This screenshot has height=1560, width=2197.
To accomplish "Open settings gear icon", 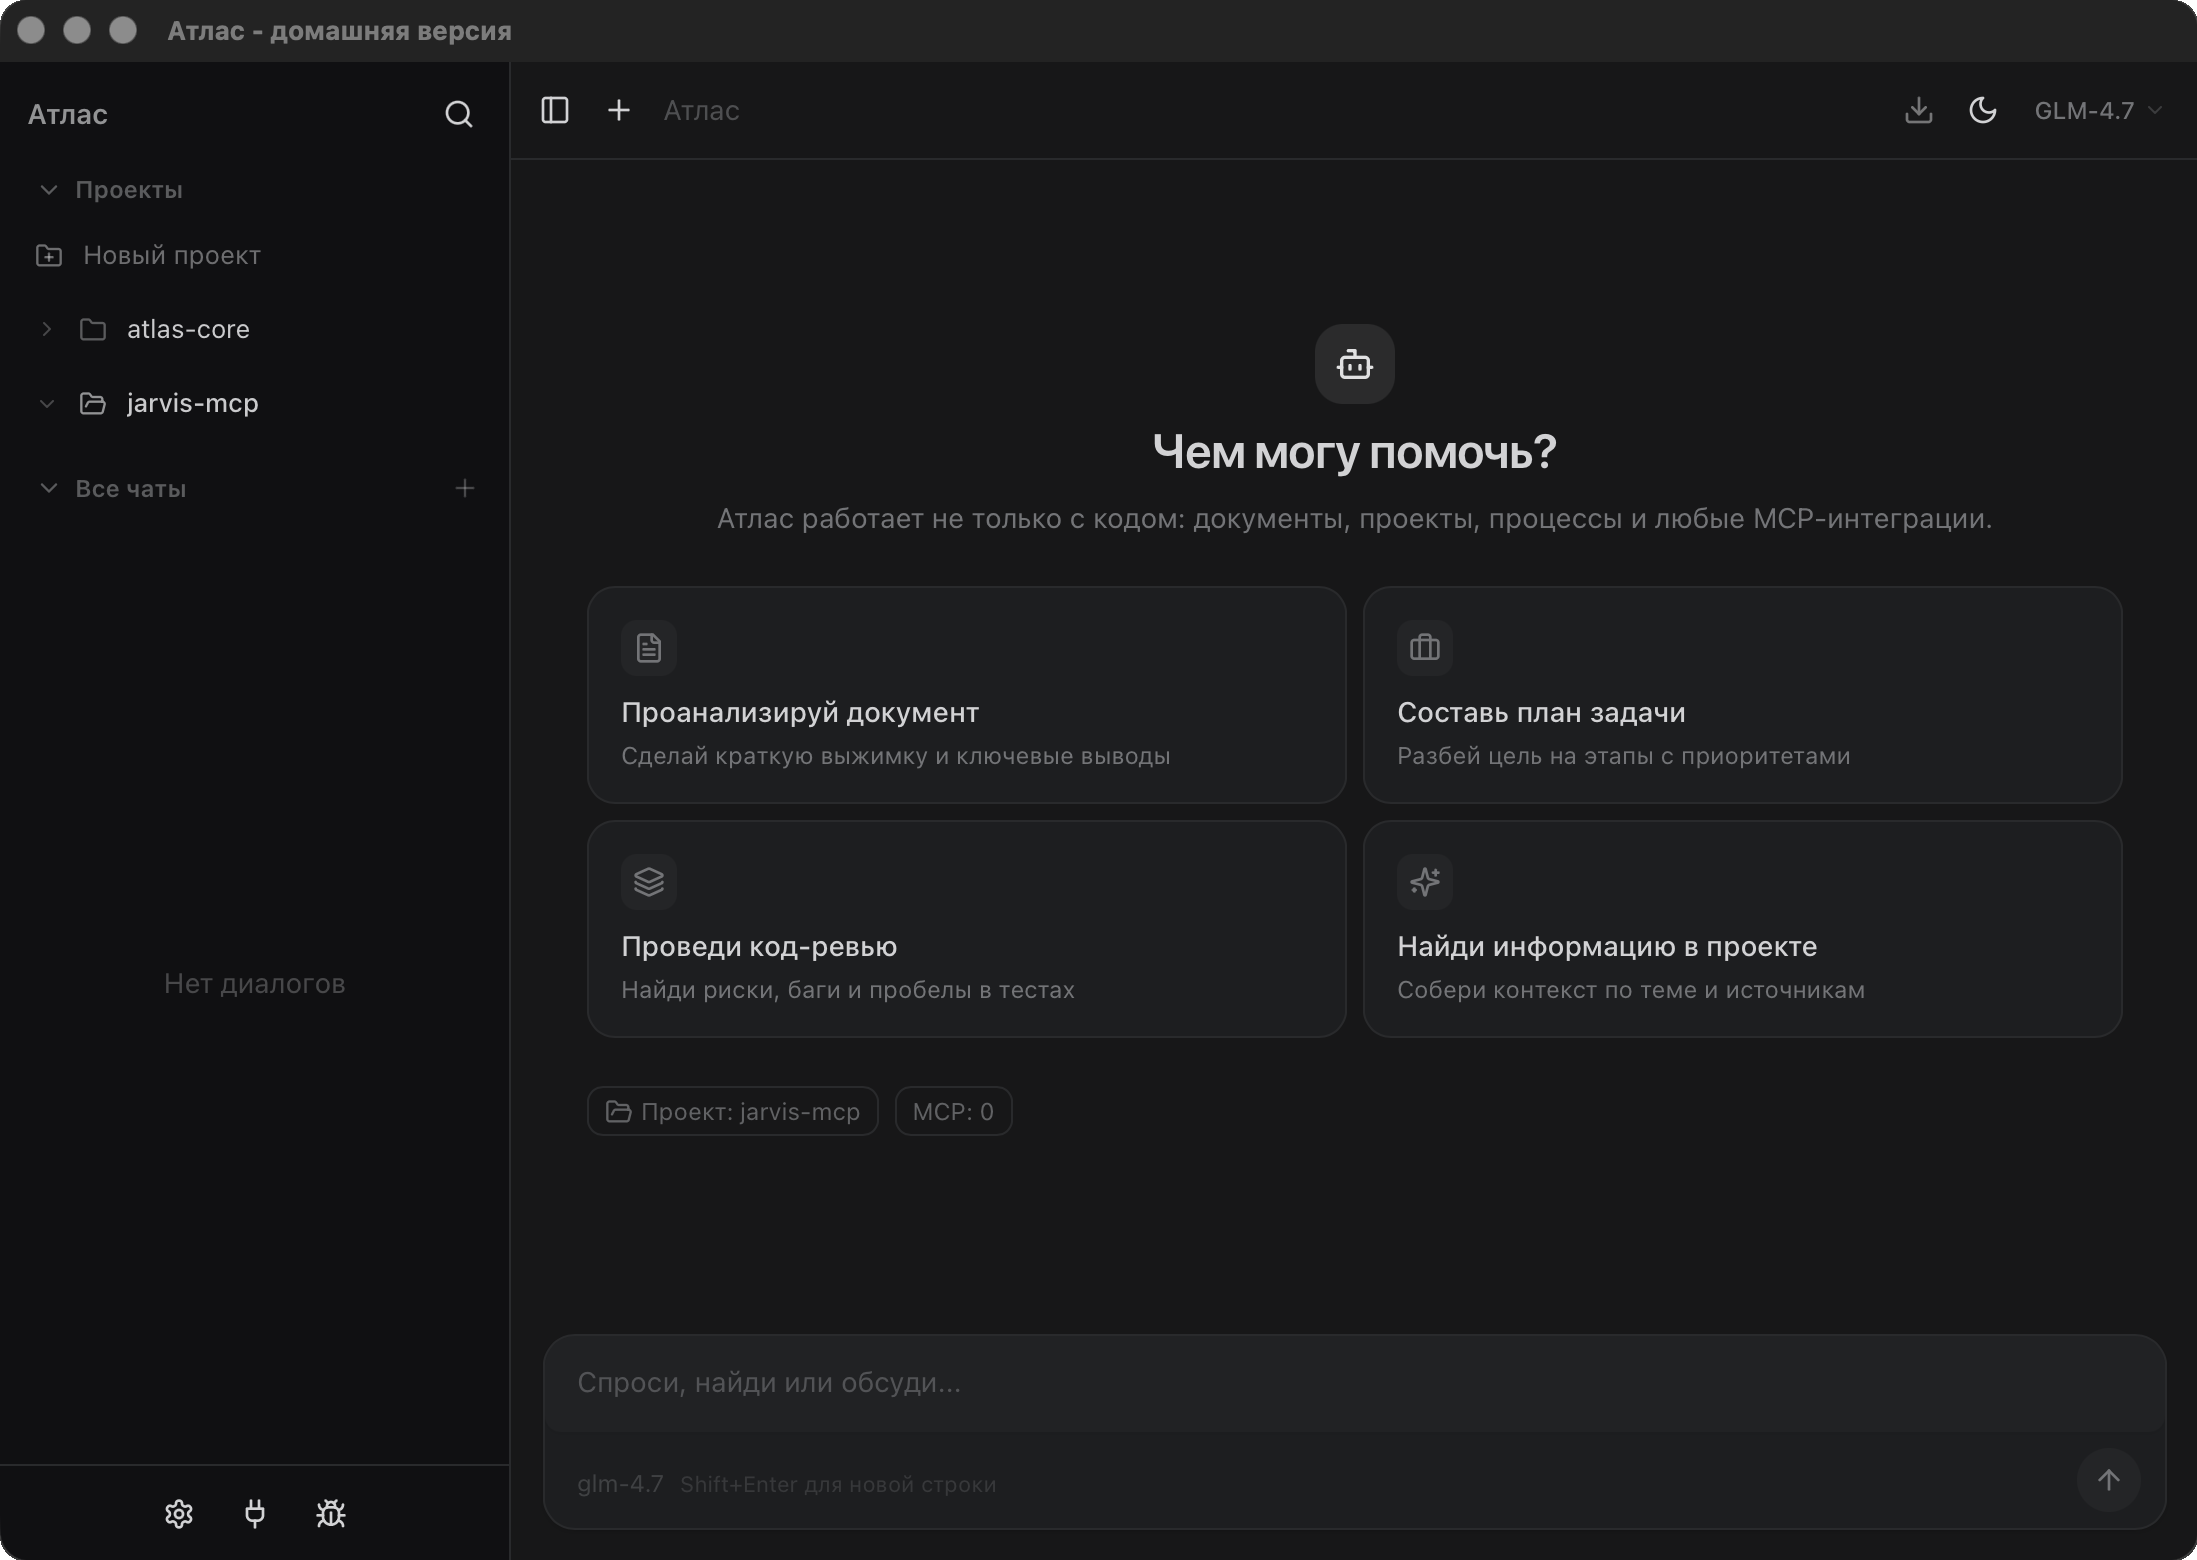I will (179, 1513).
